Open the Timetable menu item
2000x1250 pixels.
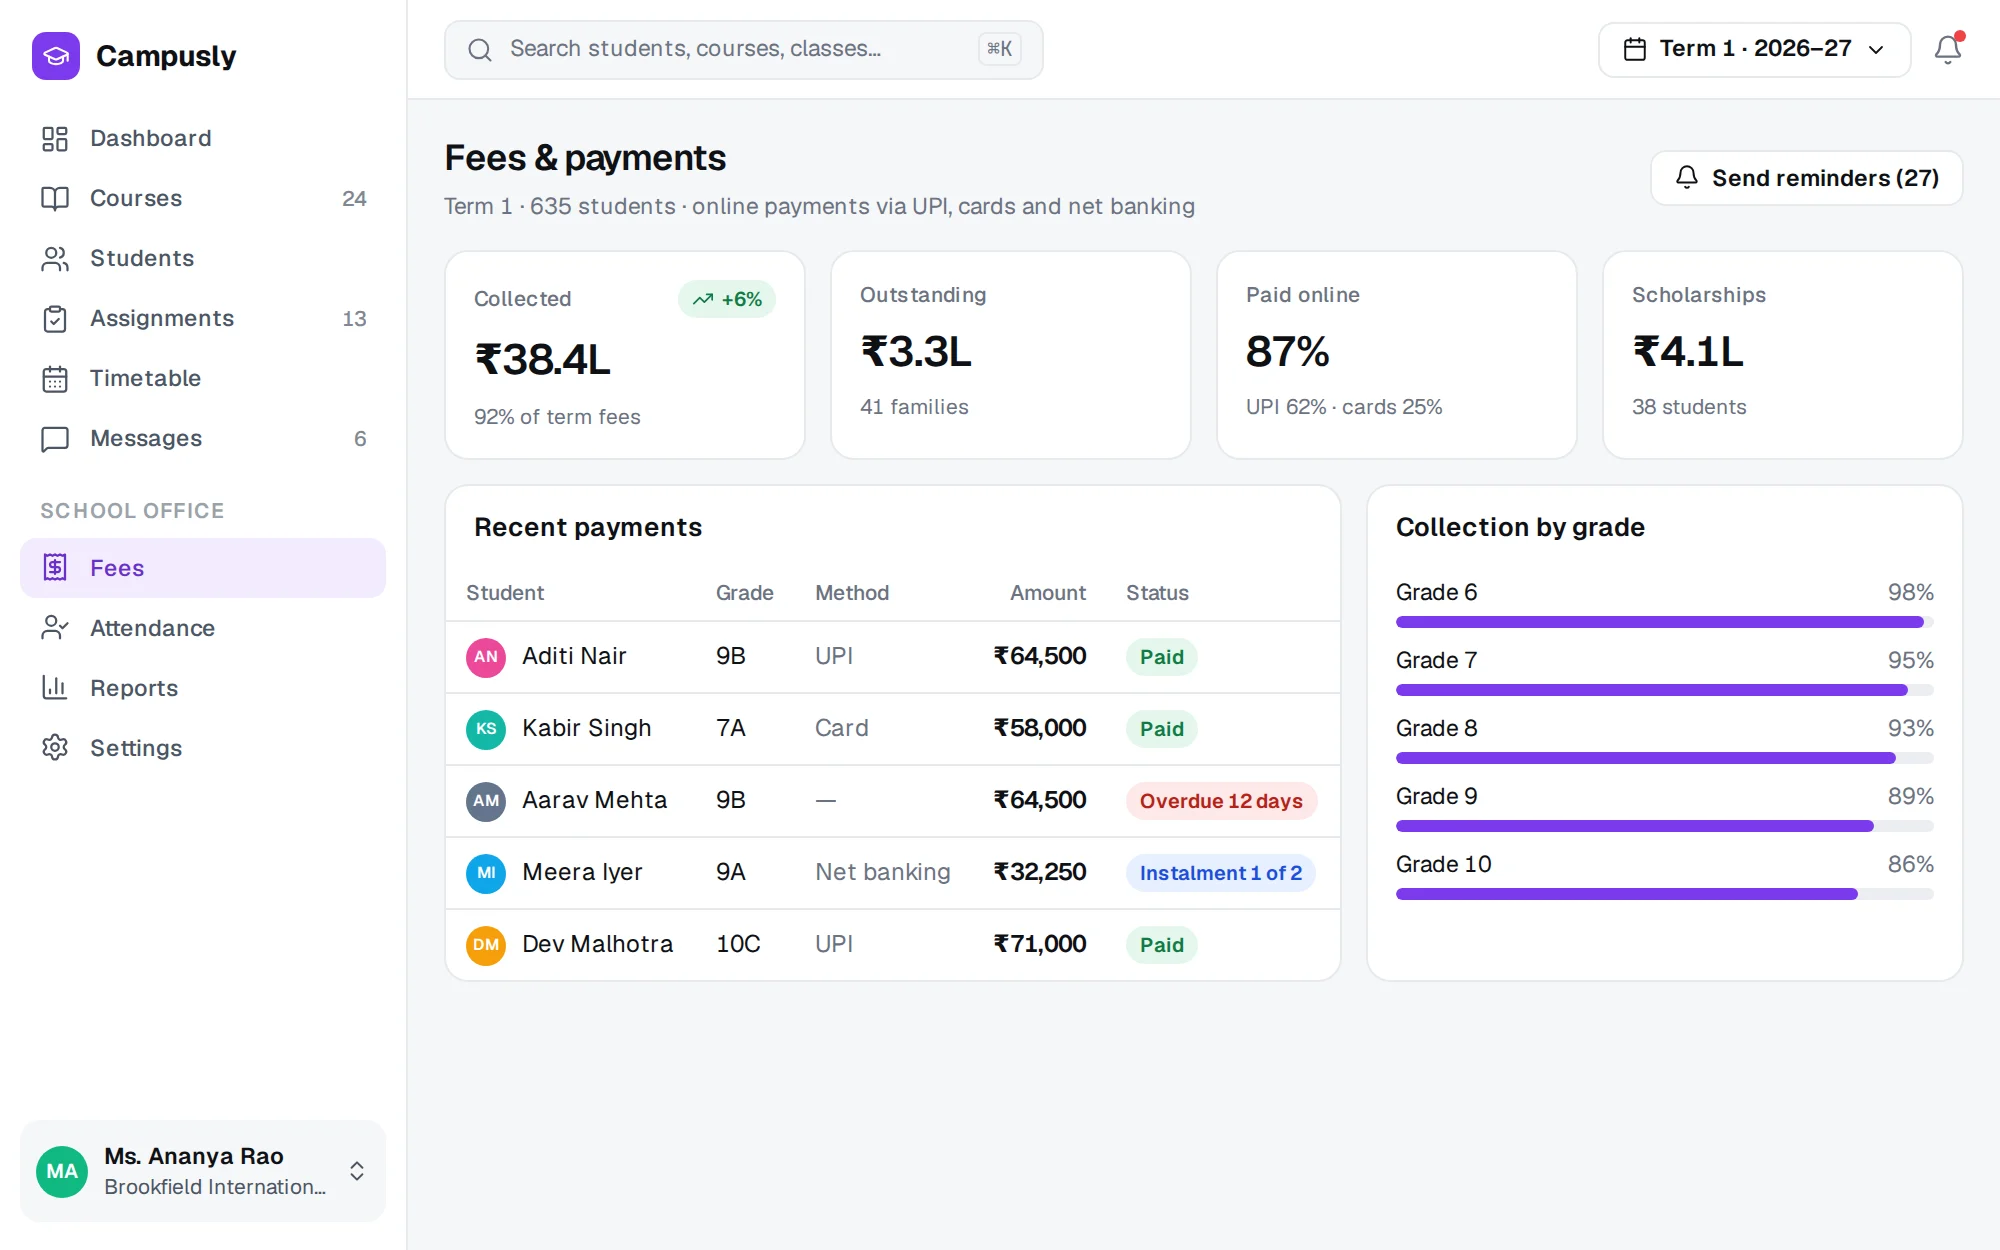[x=203, y=378]
